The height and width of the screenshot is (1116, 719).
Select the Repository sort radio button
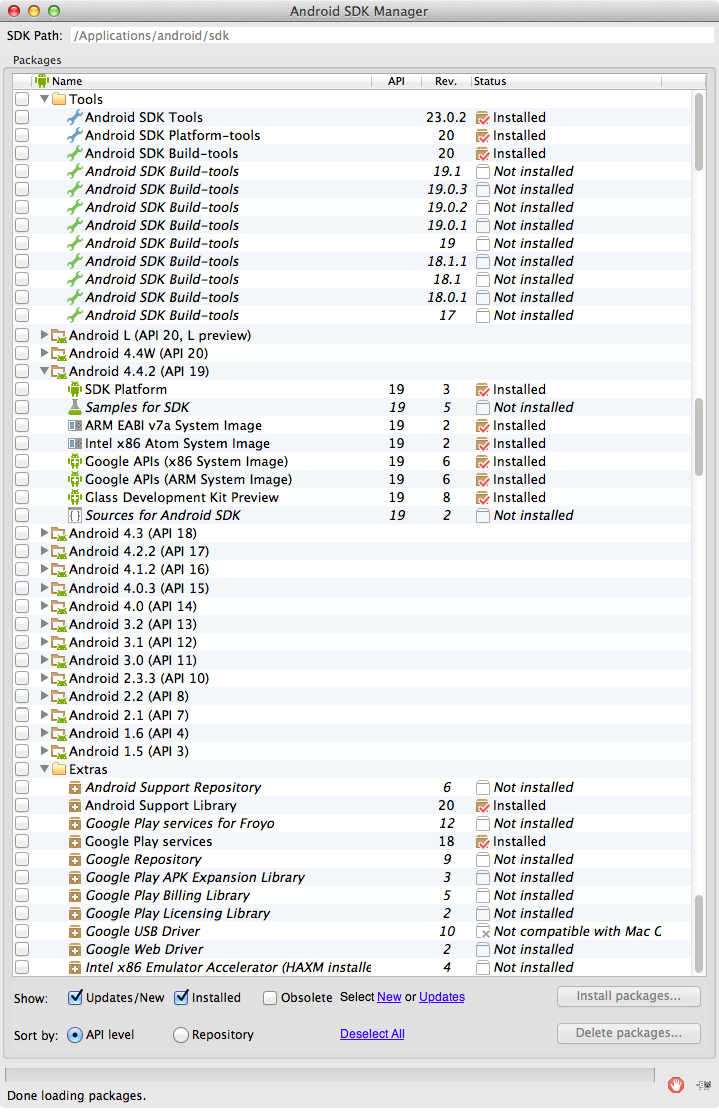pyautogui.click(x=181, y=1035)
